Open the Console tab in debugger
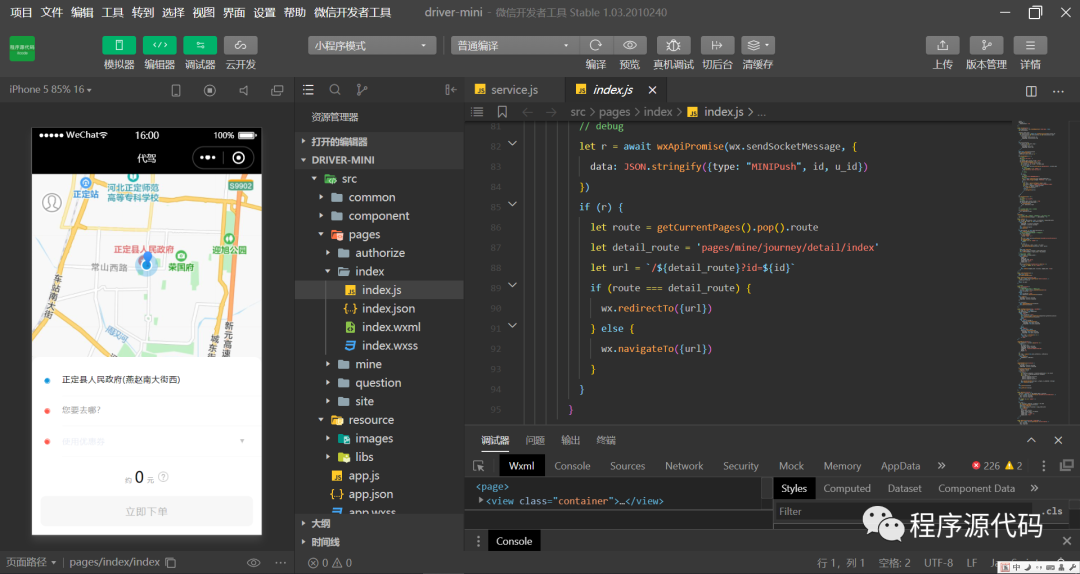Image resolution: width=1080 pixels, height=574 pixels. tap(572, 466)
